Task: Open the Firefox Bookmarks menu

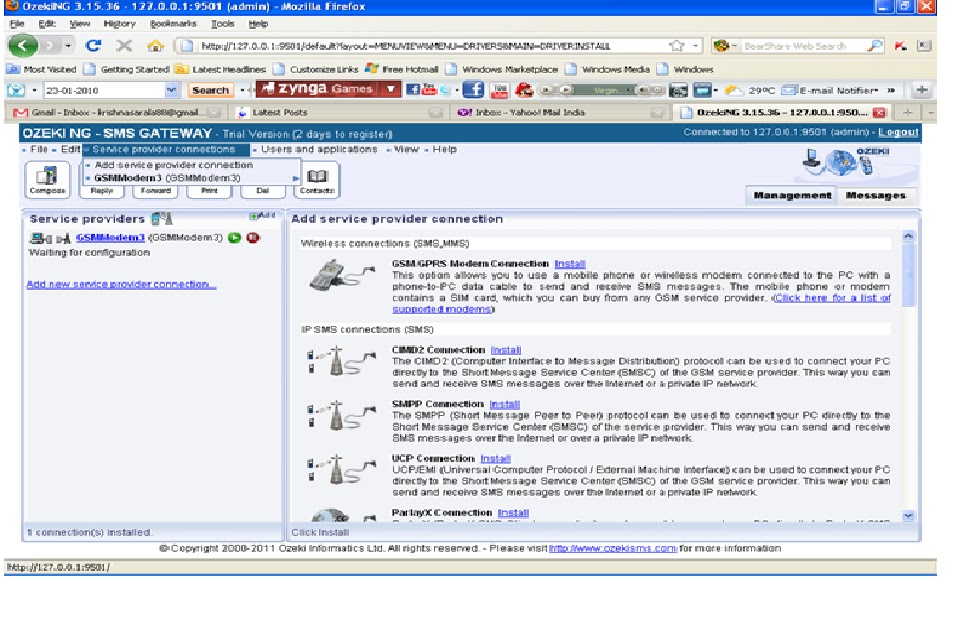Action: click(173, 23)
